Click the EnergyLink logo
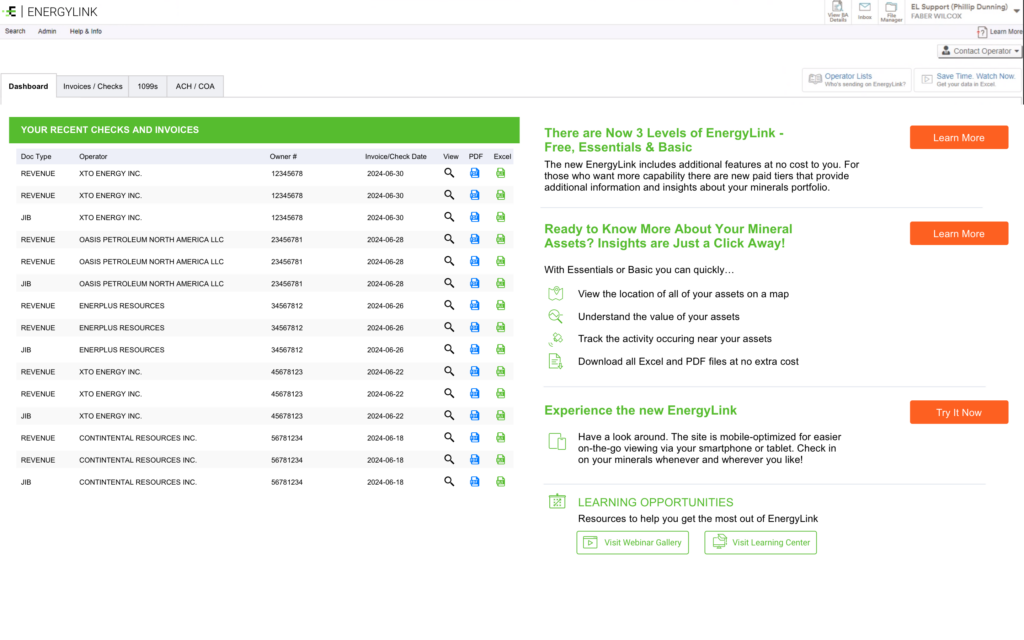Screen dimensions: 1024x640 click(50, 12)
